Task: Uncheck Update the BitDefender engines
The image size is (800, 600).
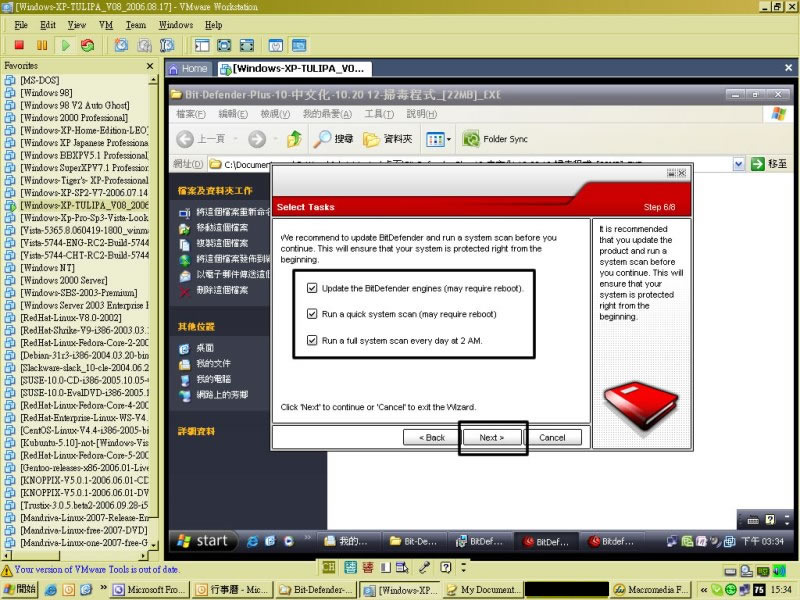Action: [x=312, y=288]
